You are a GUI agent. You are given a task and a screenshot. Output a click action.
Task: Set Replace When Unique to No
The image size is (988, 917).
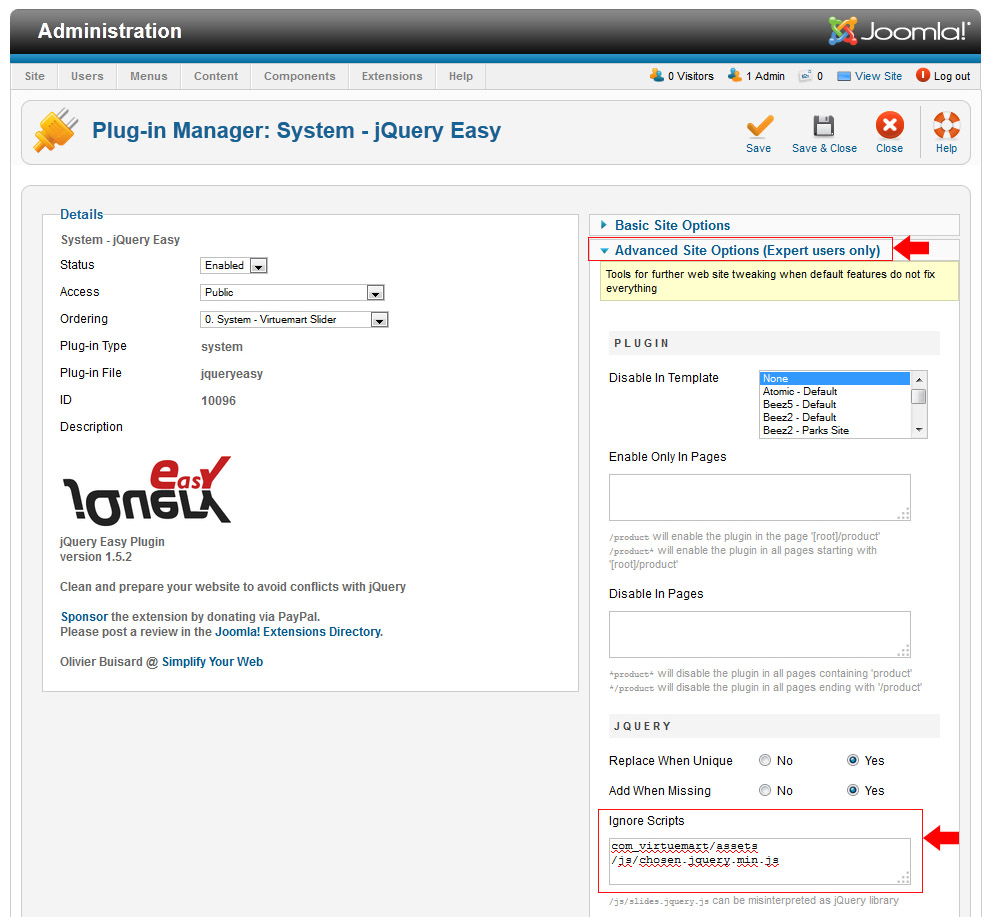(x=765, y=760)
